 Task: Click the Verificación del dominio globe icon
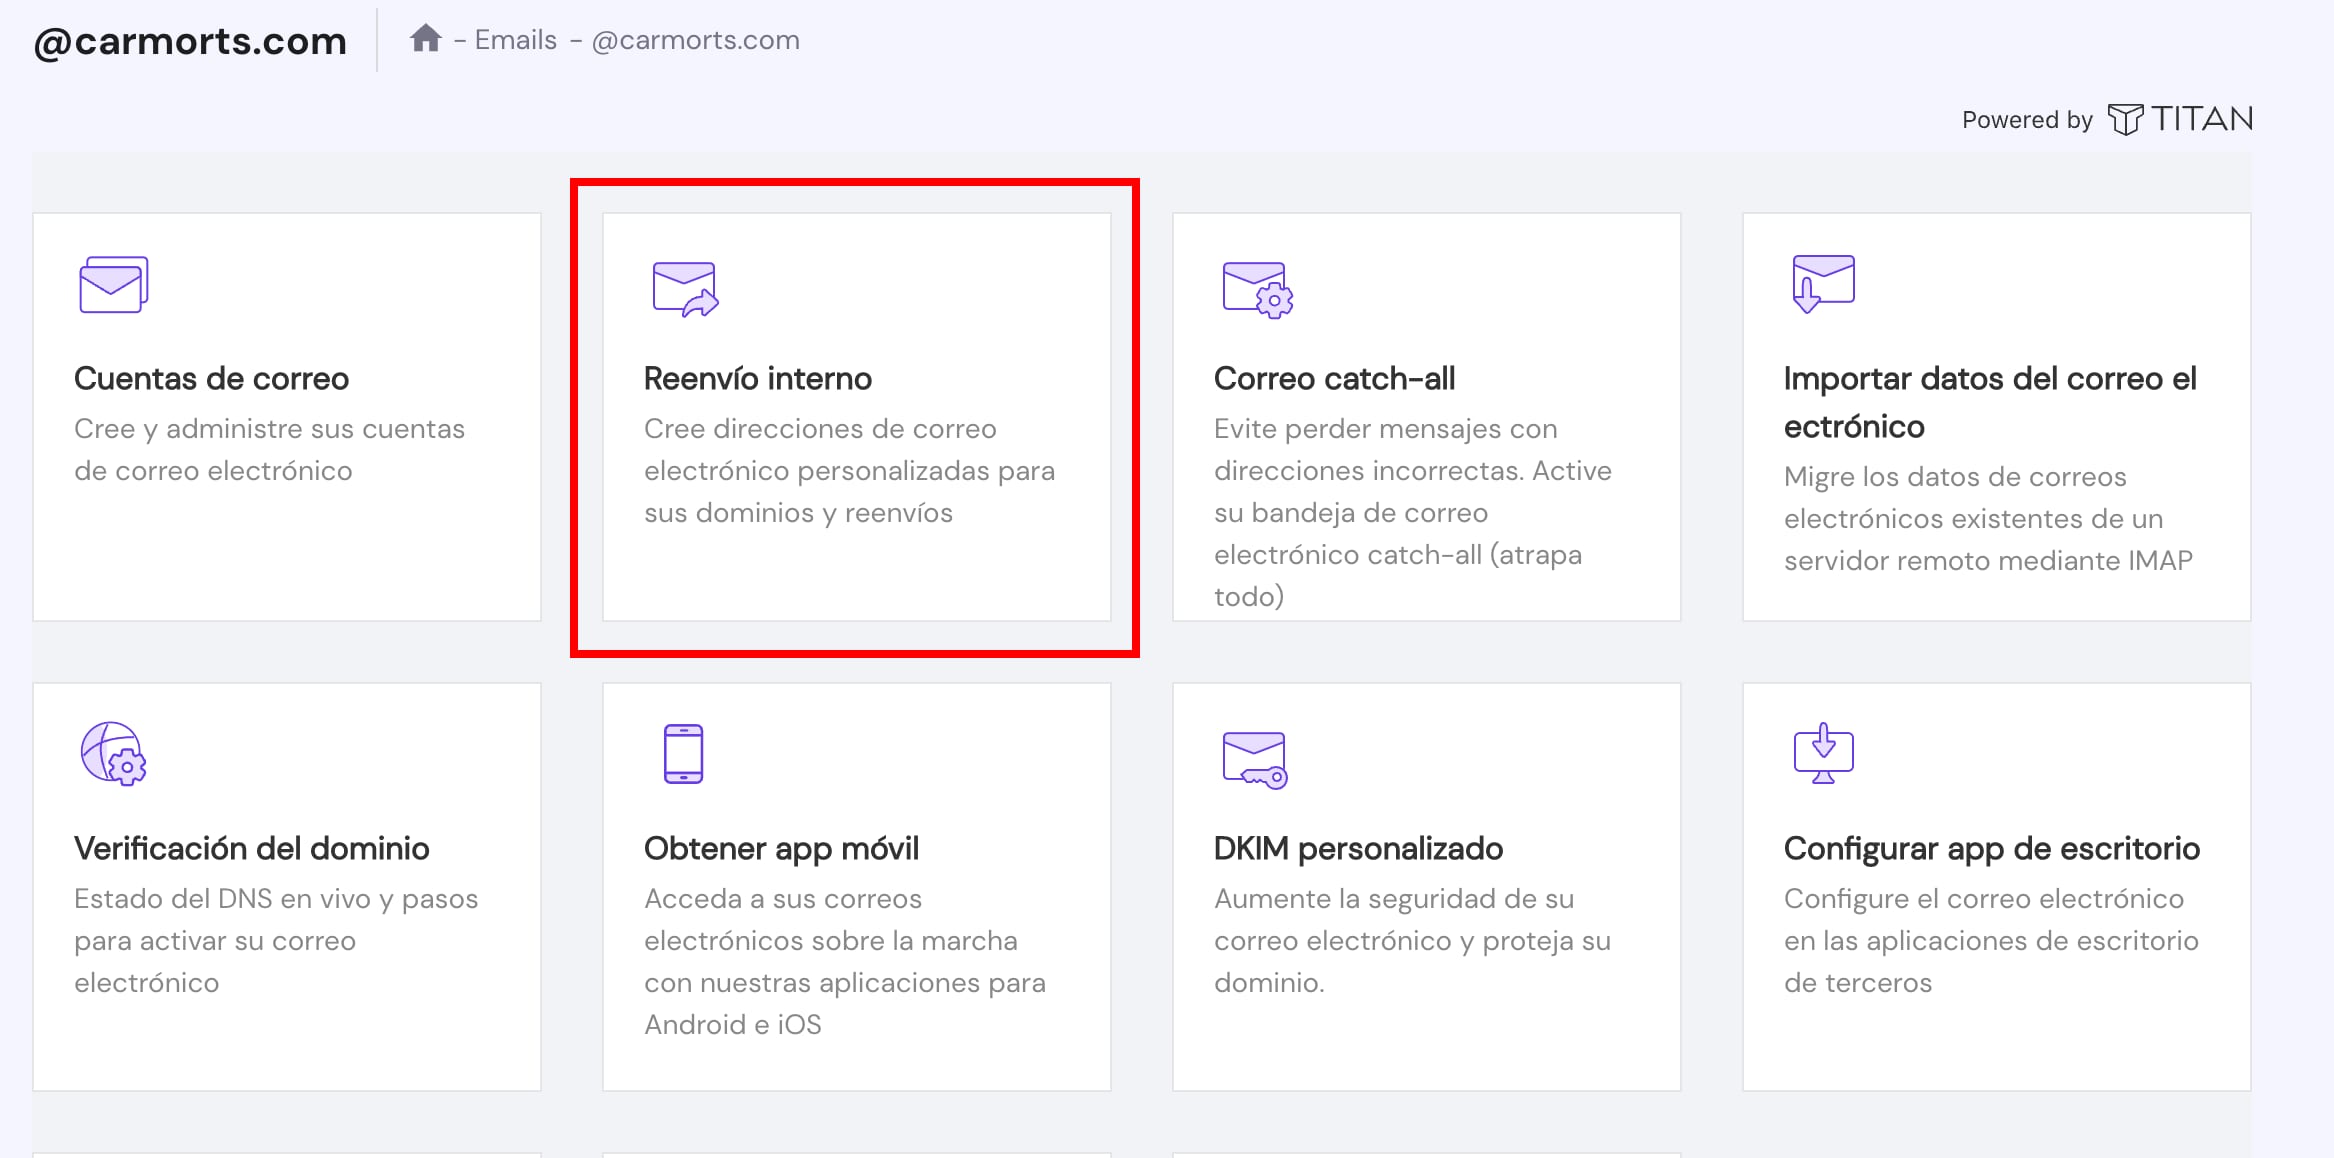(113, 754)
